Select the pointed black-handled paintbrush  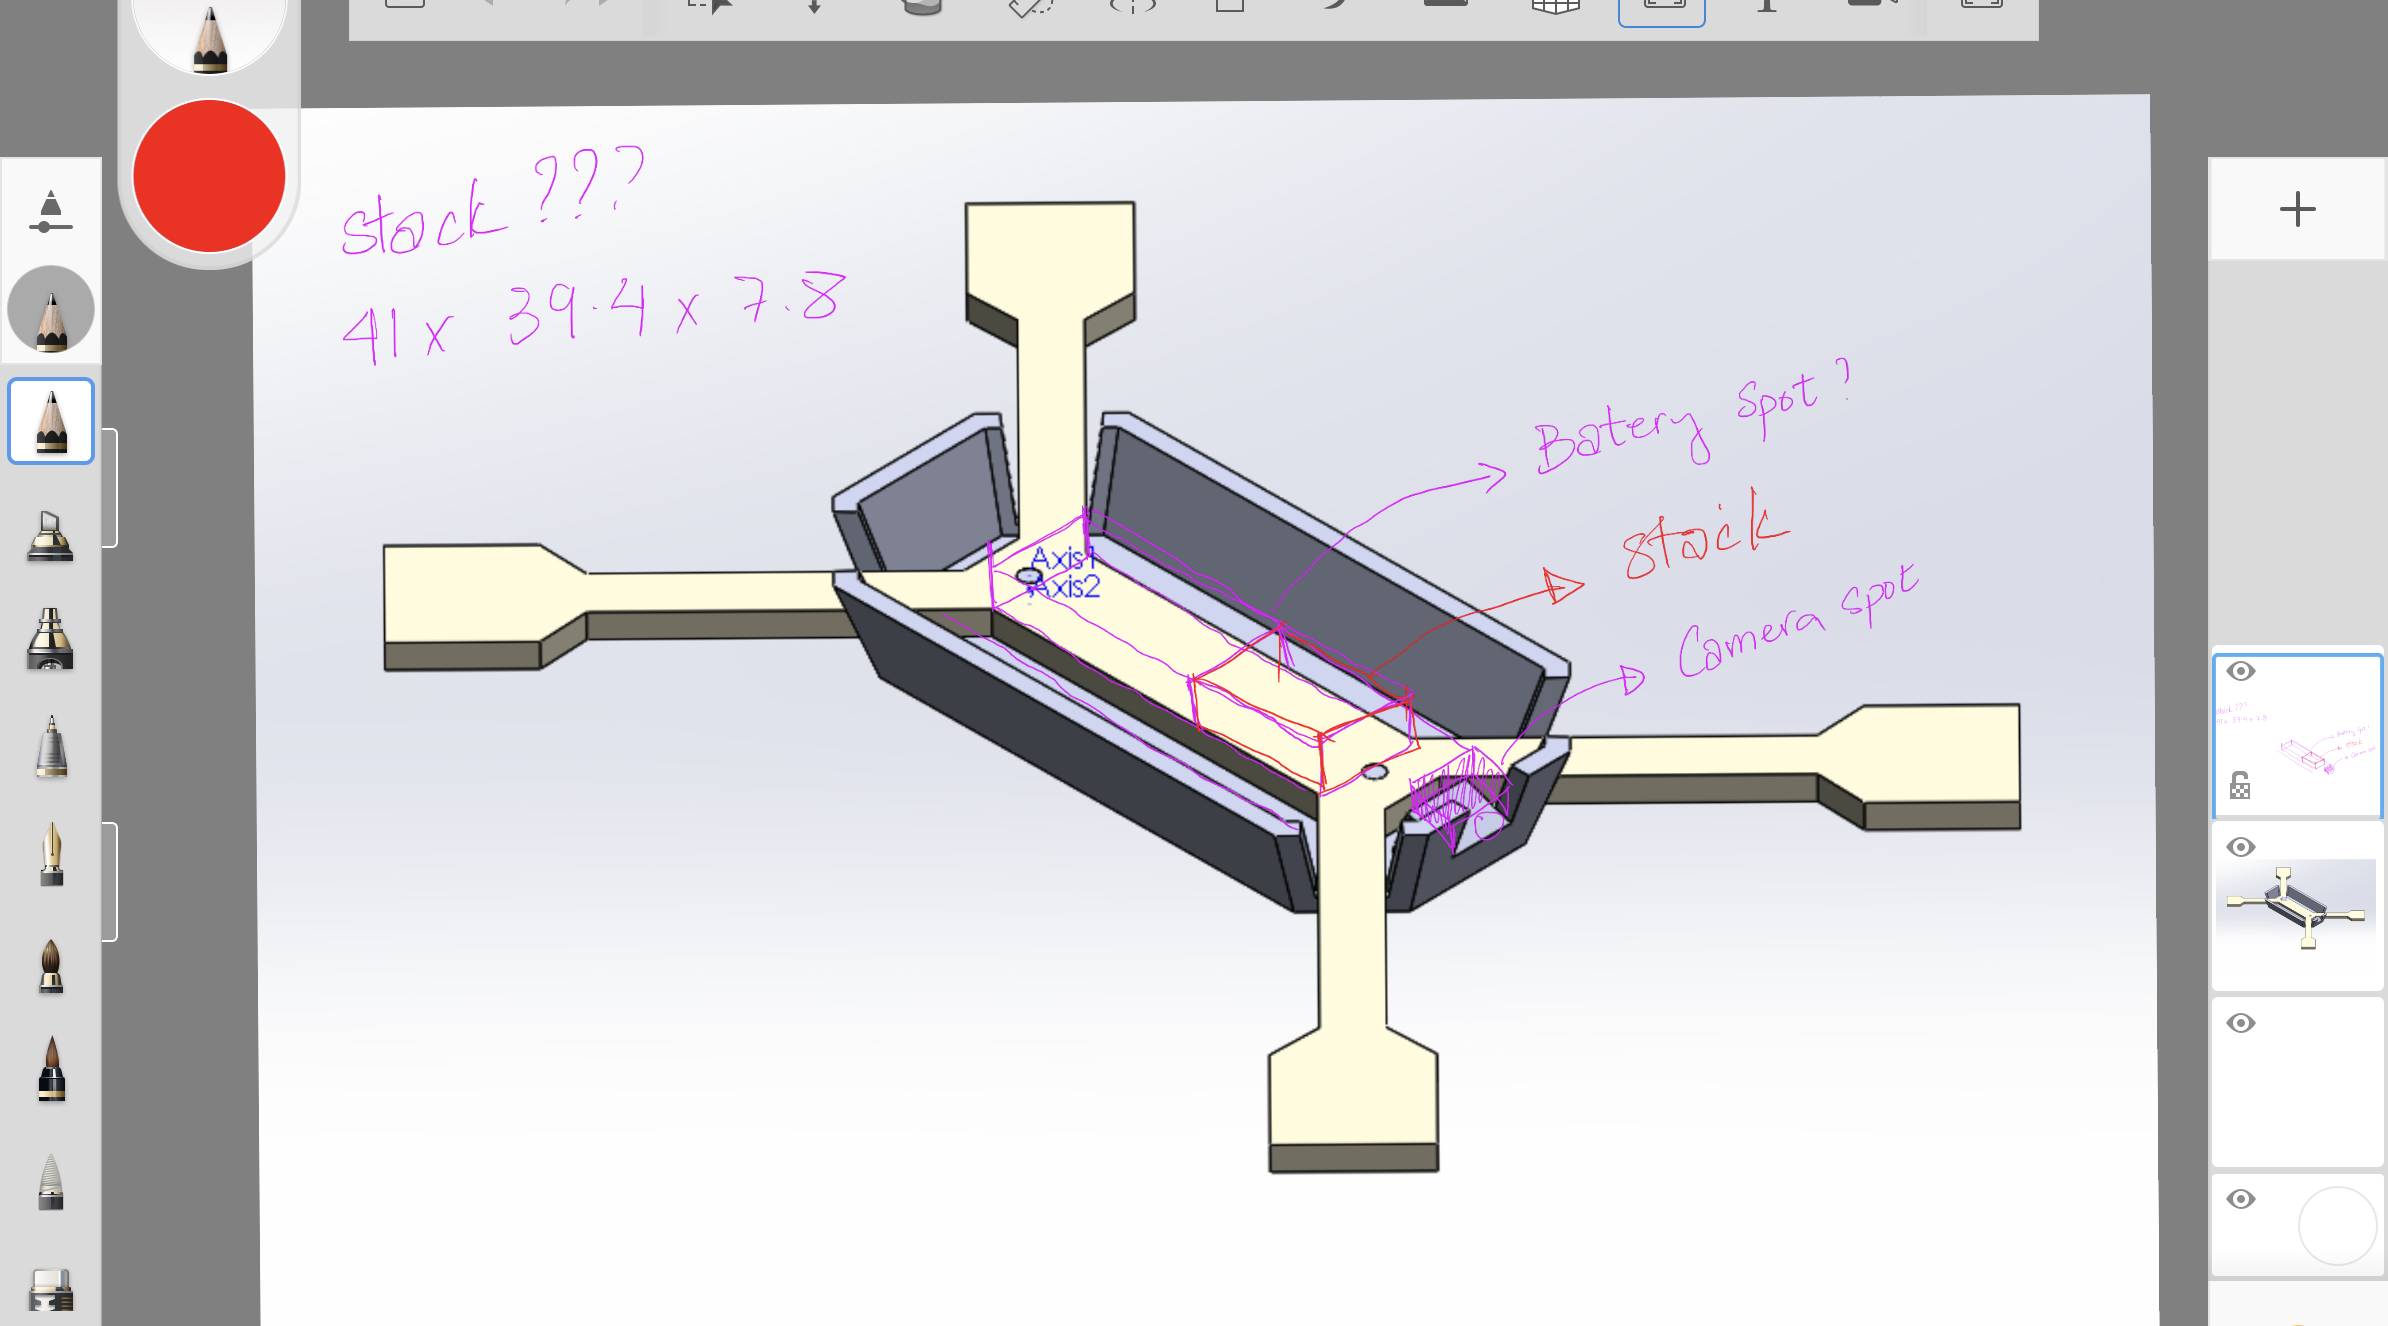51,1069
